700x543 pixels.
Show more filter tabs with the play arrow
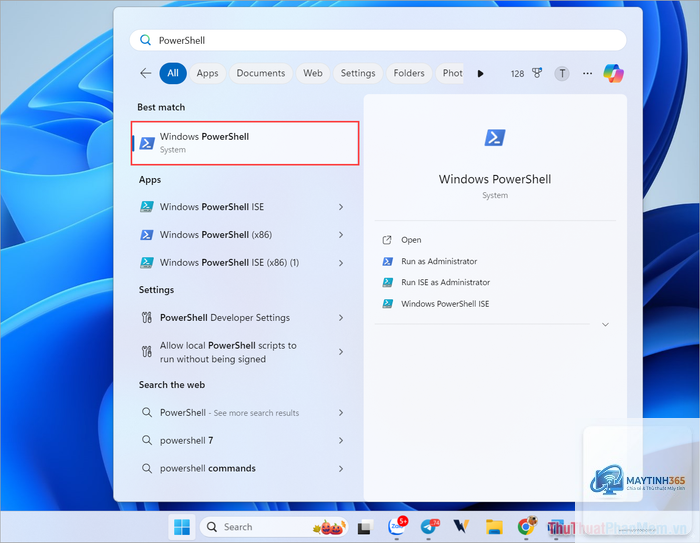coord(480,74)
